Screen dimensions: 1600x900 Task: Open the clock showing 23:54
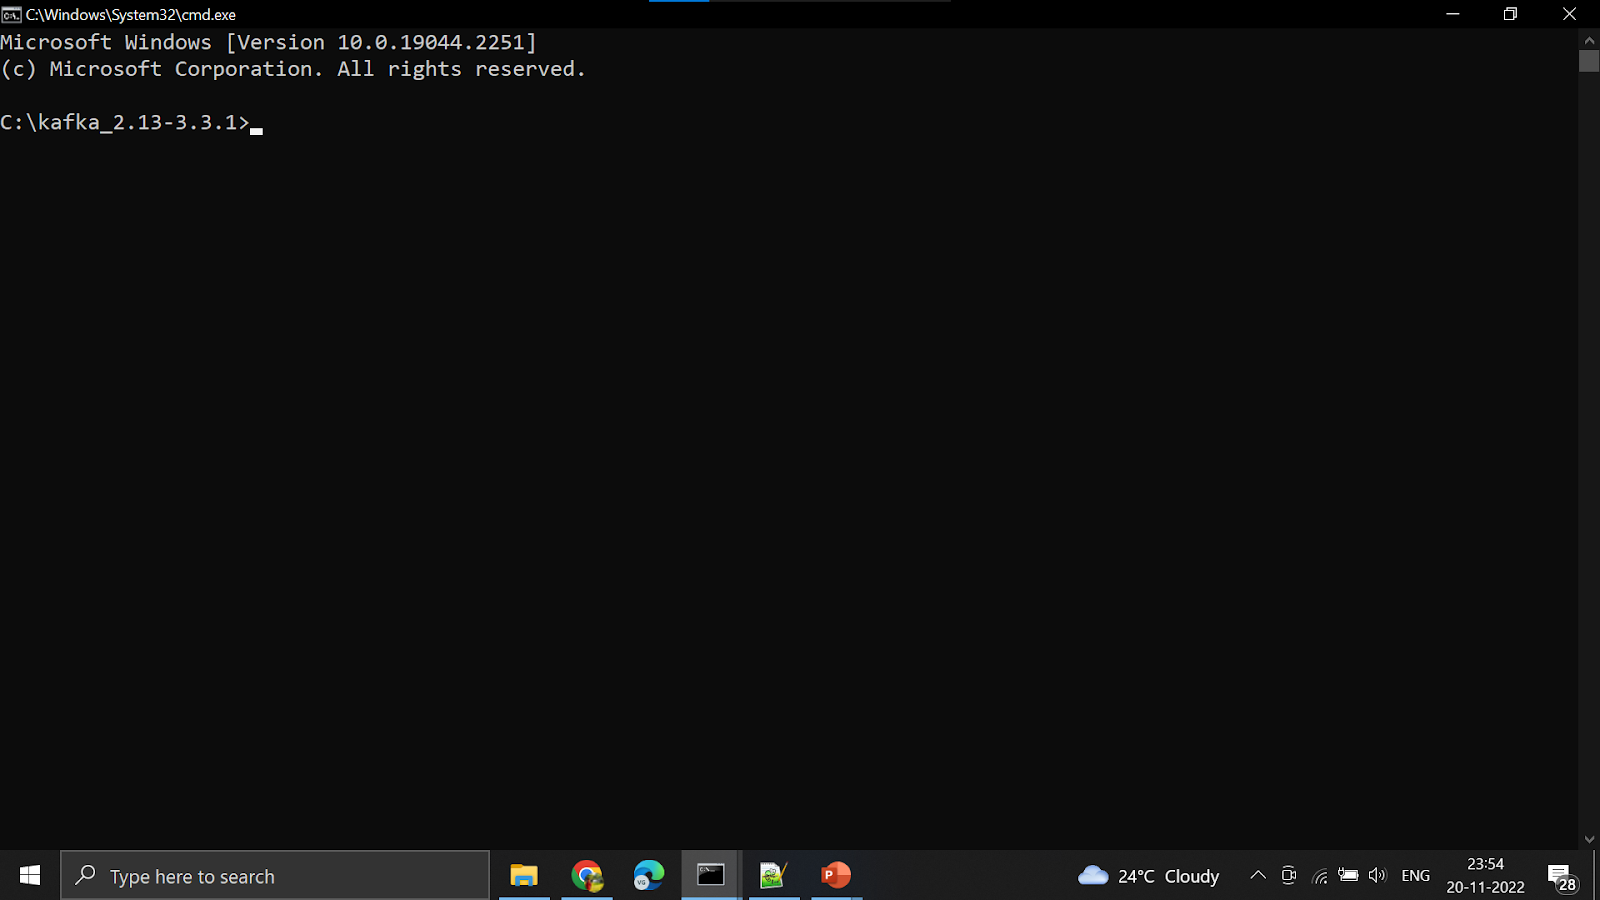click(x=1485, y=876)
